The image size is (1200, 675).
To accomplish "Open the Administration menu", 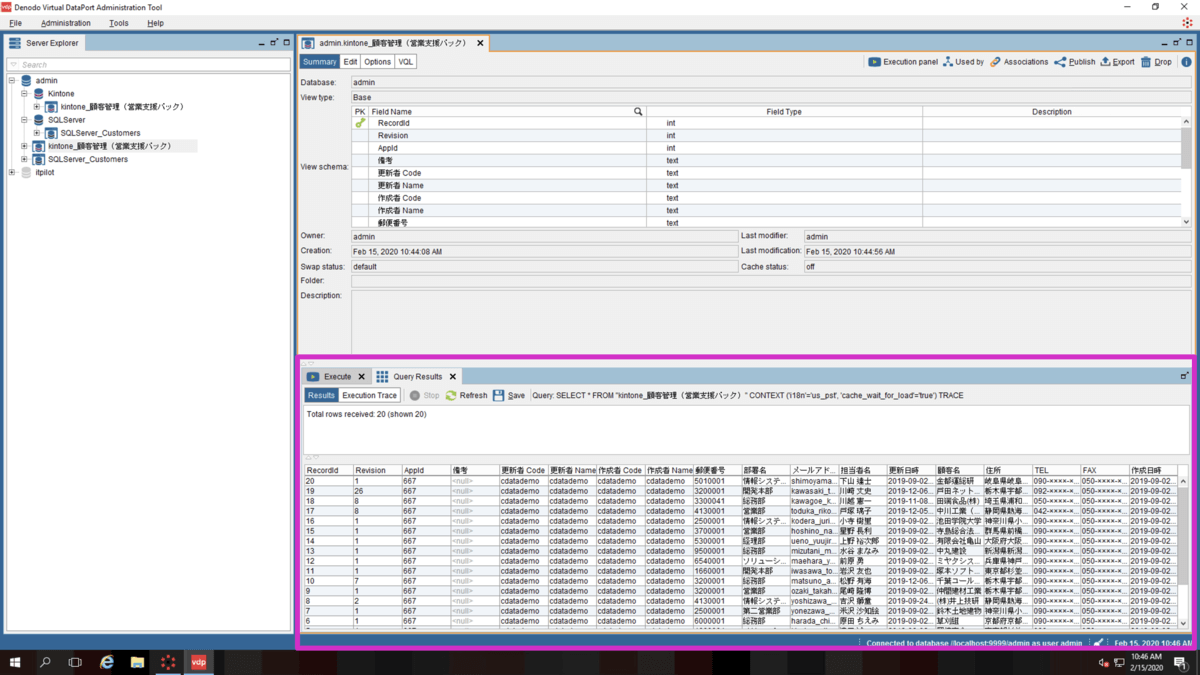I will point(66,23).
